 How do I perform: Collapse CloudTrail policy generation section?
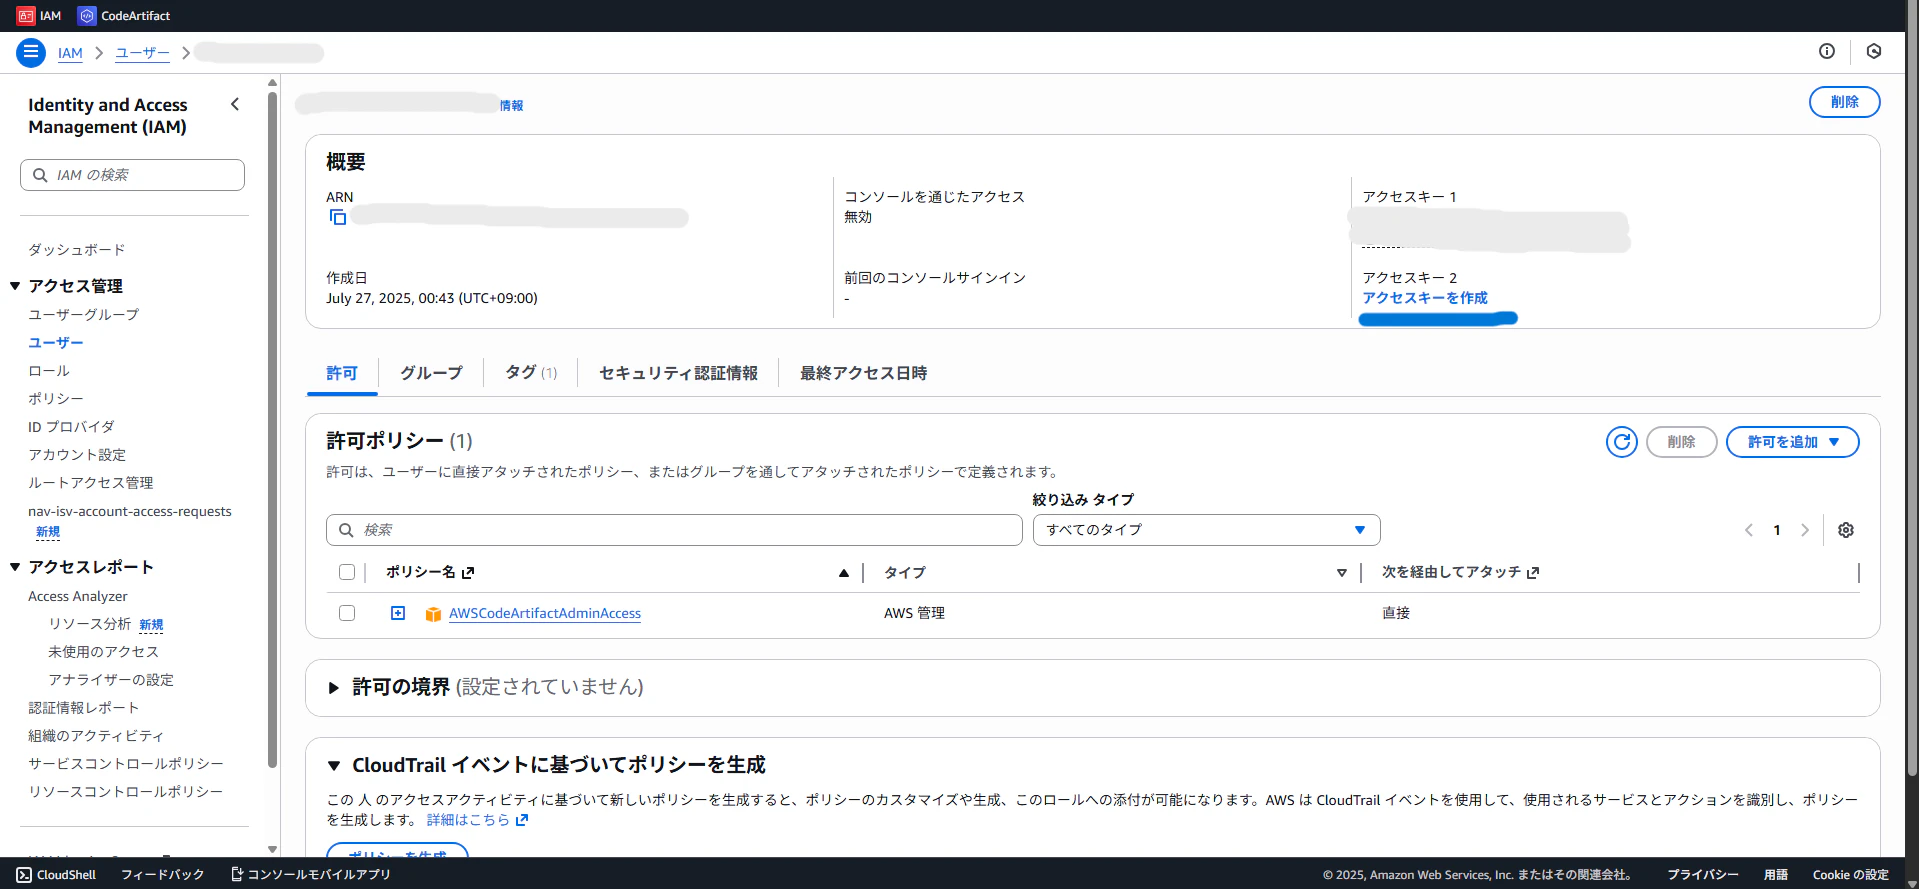(334, 766)
